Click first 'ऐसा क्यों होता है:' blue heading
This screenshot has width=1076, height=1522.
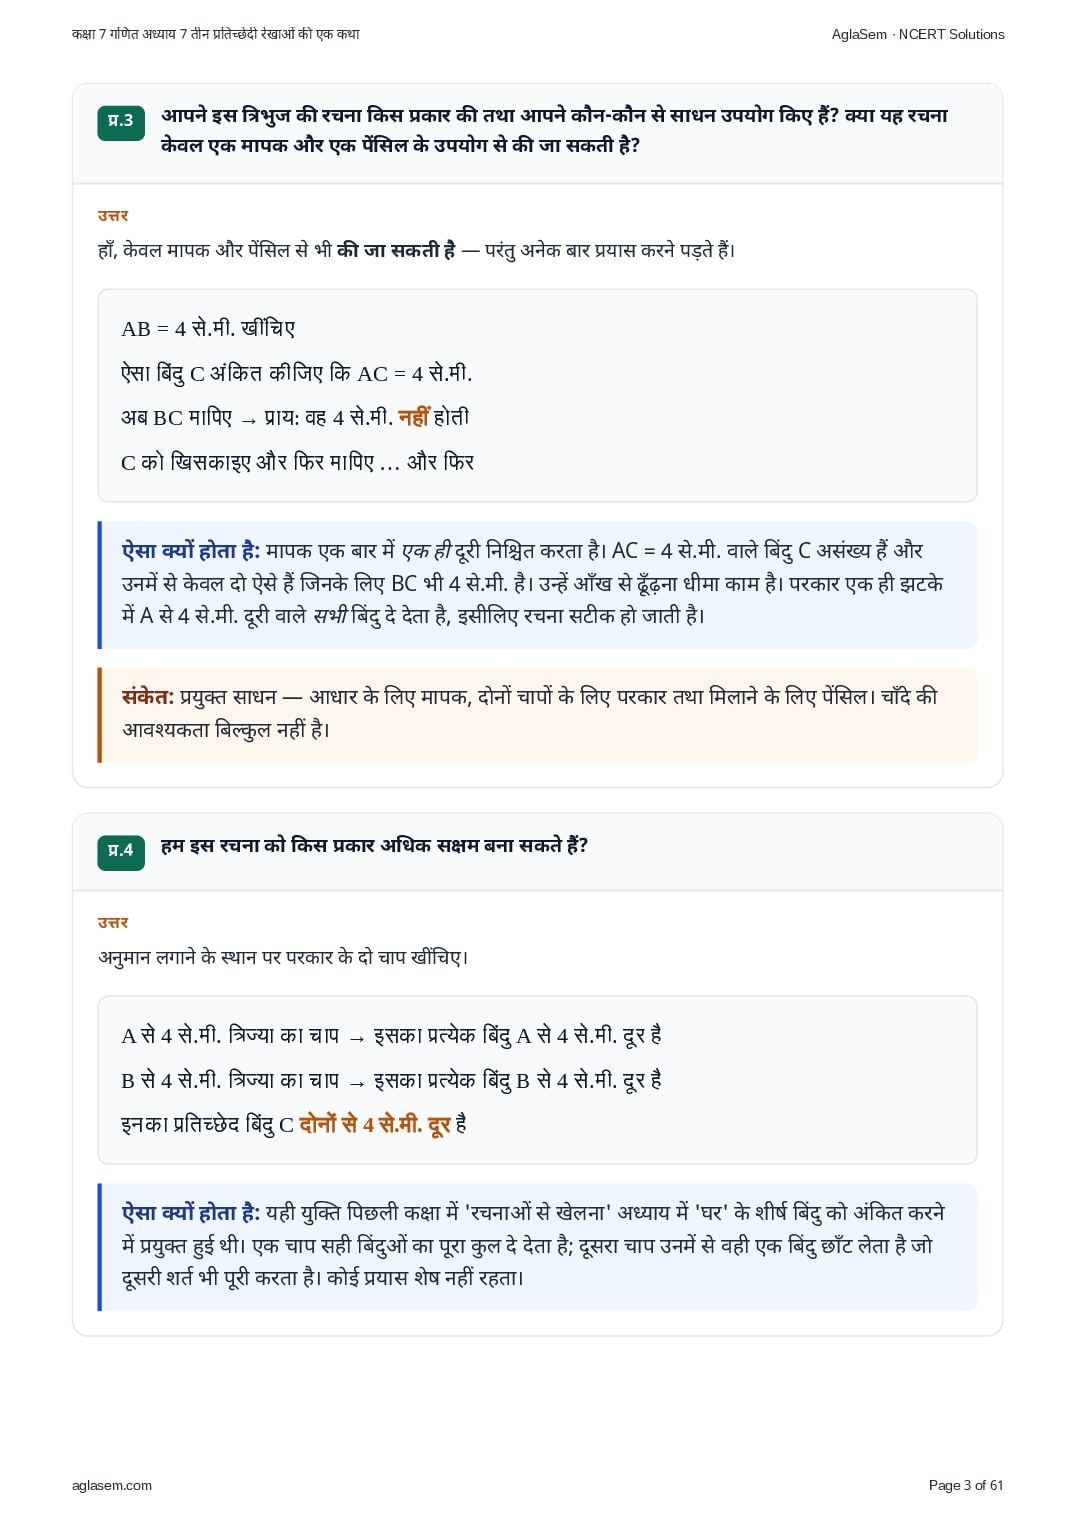click(x=191, y=551)
